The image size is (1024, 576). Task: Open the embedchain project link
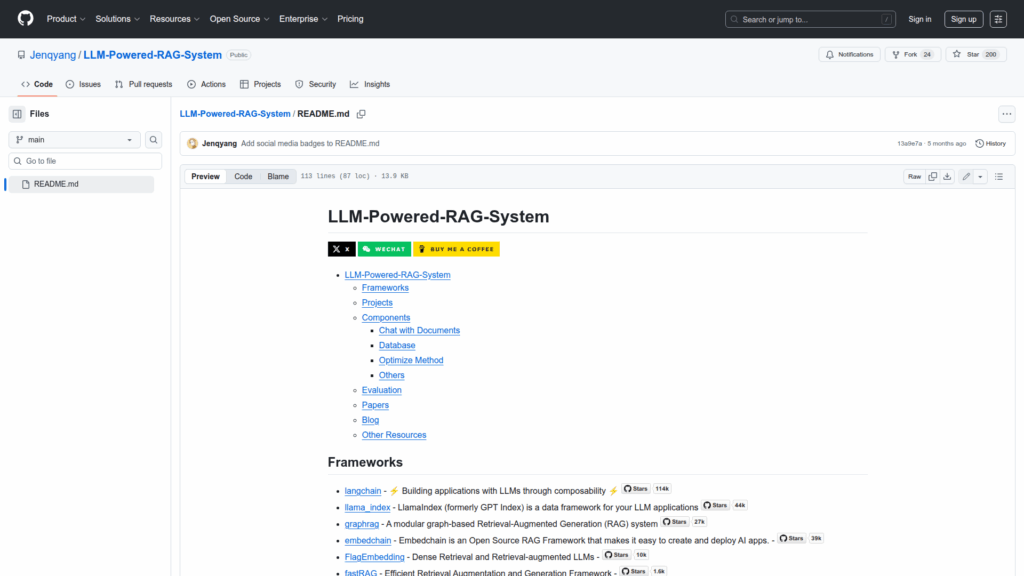(368, 541)
